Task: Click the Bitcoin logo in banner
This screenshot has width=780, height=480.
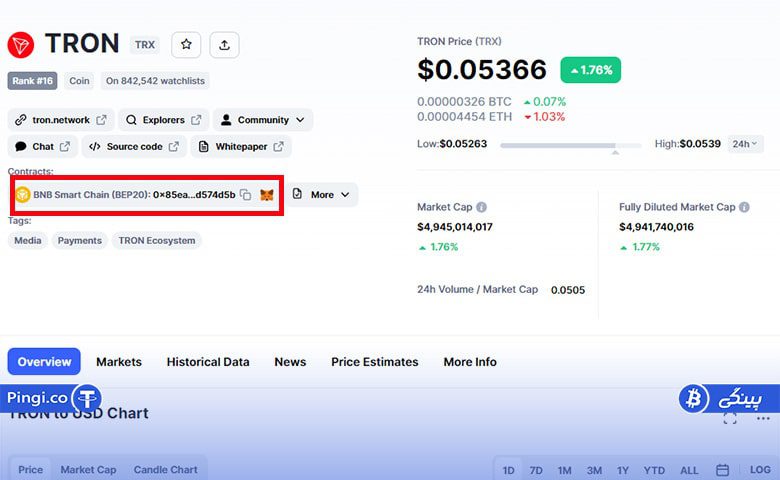Action: [x=693, y=398]
